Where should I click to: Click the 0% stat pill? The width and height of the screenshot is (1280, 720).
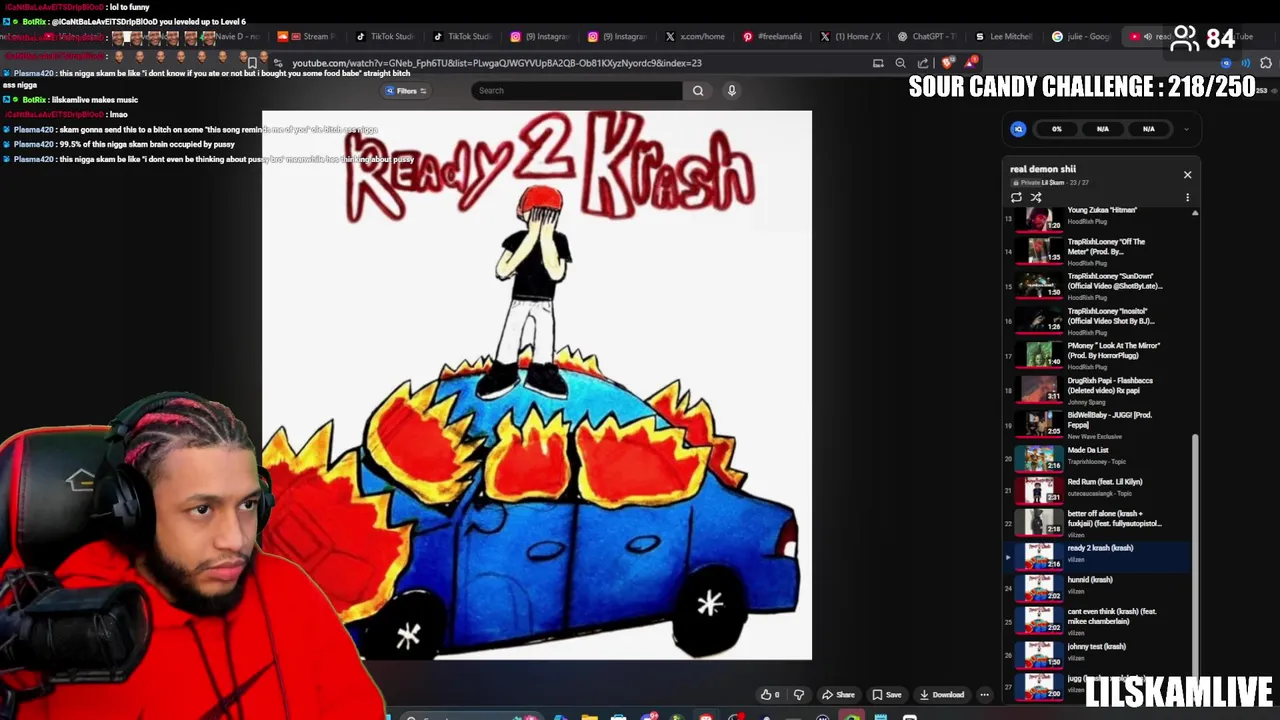tap(1056, 129)
